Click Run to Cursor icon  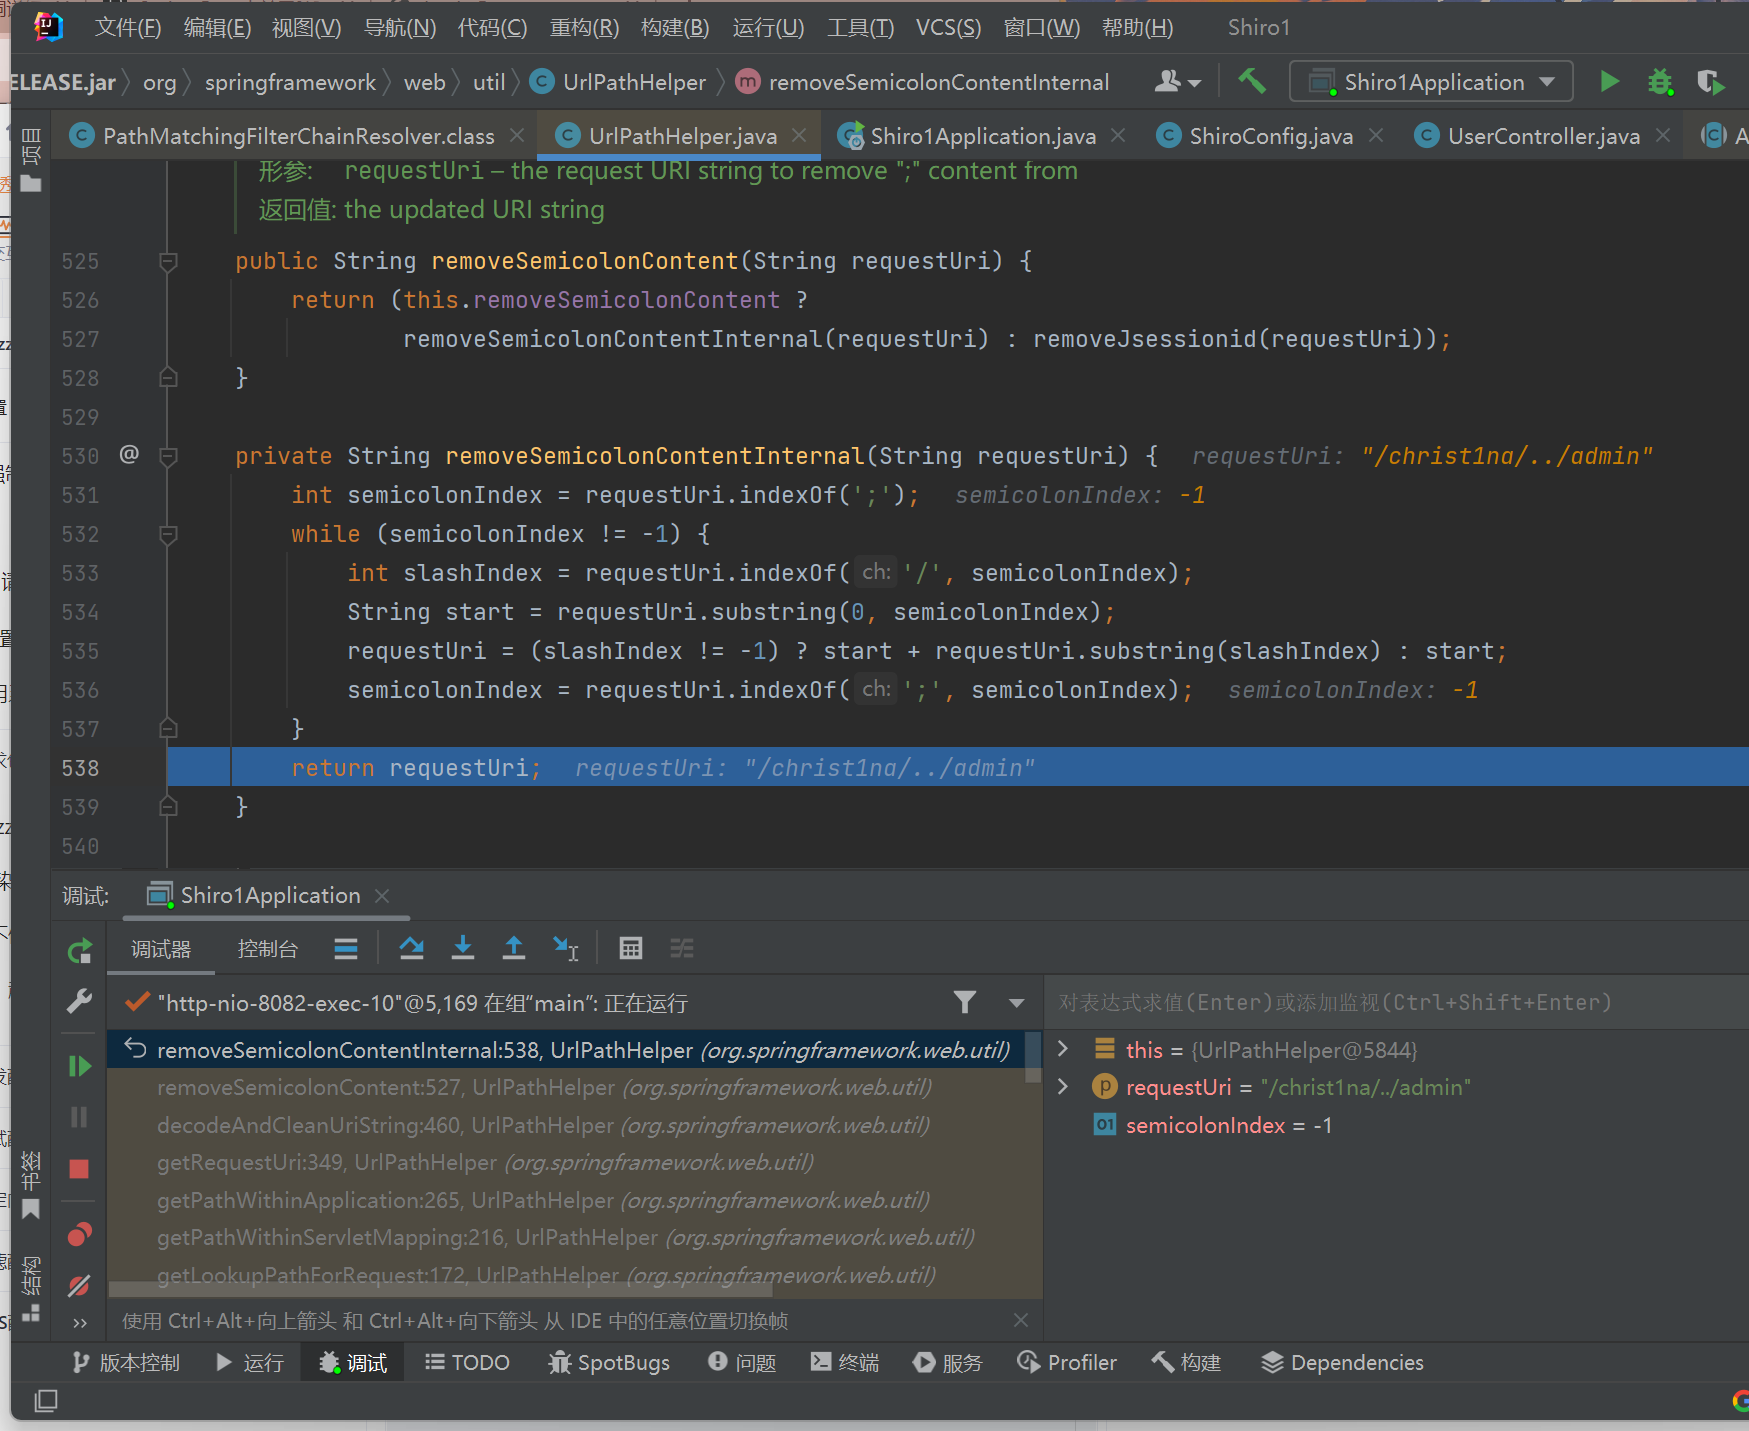tap(565, 948)
